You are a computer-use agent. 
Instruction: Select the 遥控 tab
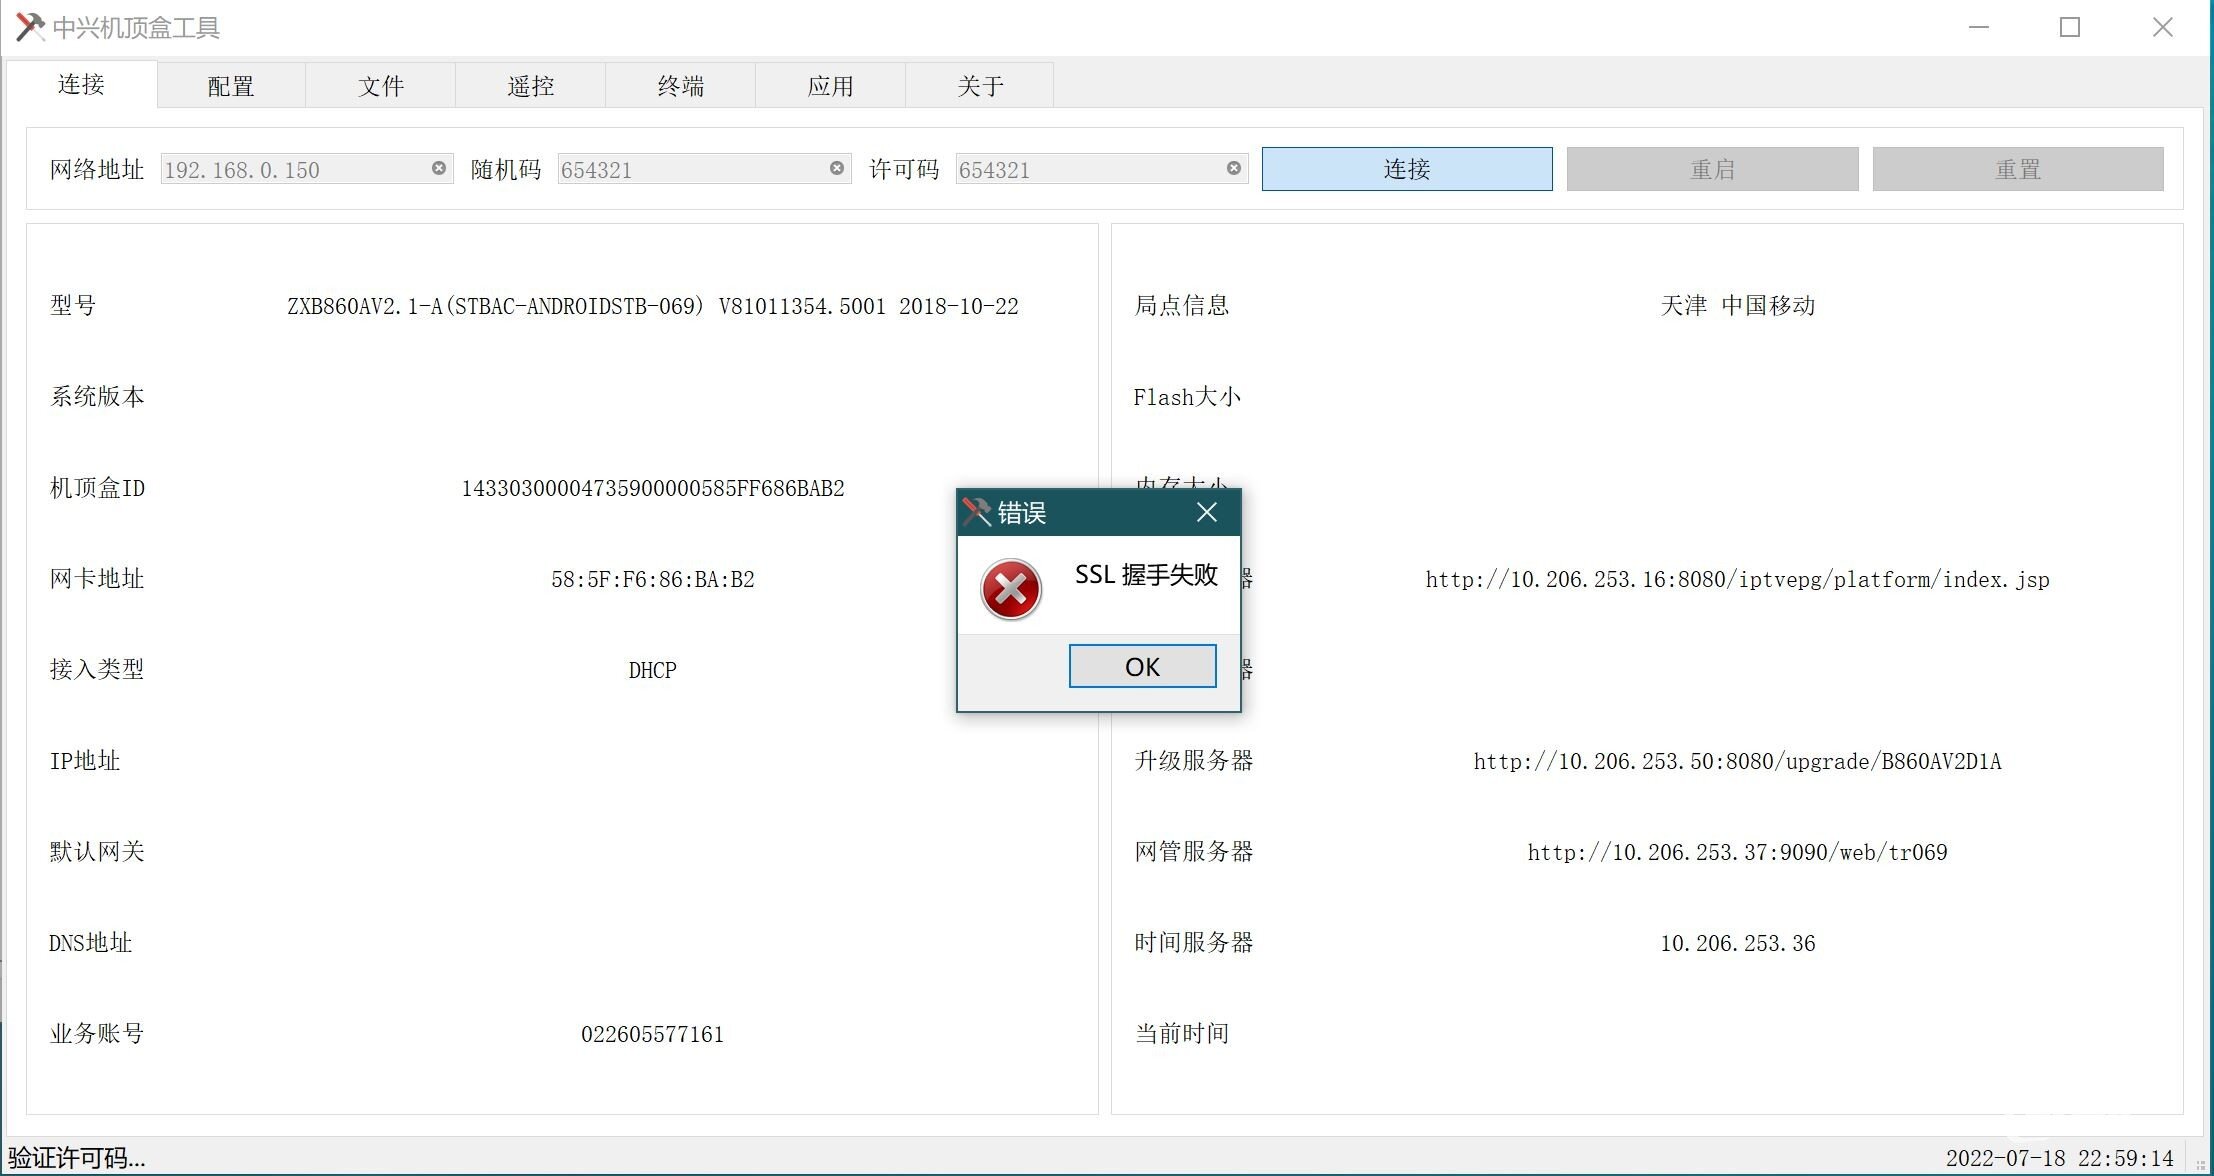(x=531, y=86)
